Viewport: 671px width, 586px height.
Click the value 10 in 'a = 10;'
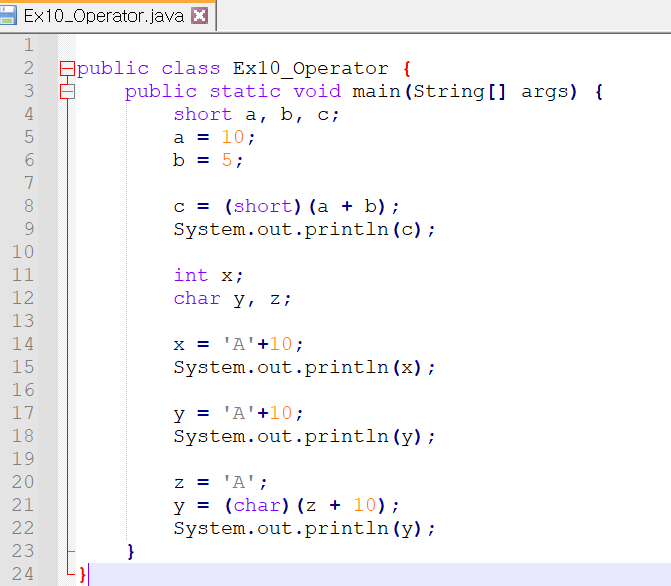[233, 137]
